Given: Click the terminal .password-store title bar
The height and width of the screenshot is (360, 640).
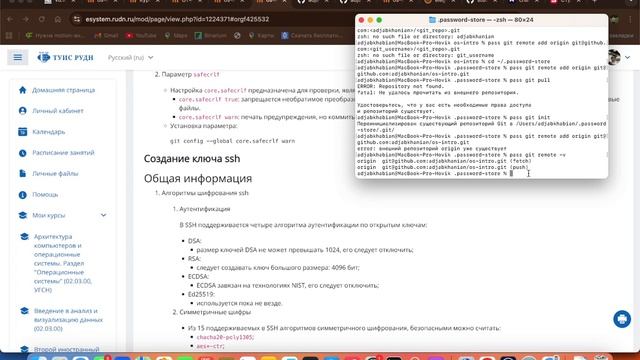Looking at the screenshot, I should 481,20.
